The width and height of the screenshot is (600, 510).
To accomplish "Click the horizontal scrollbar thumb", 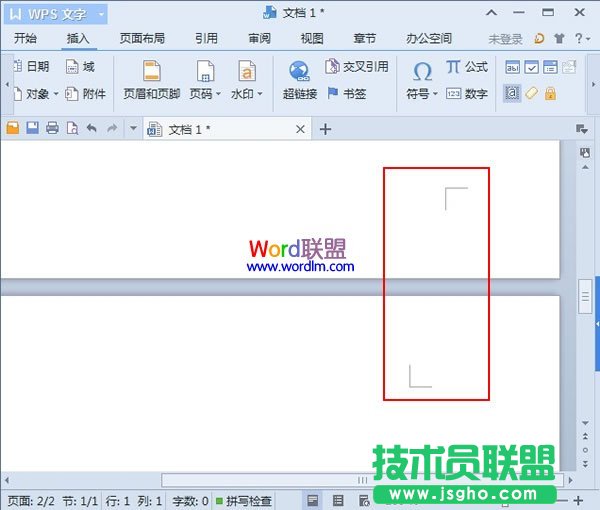I will (x=362, y=480).
